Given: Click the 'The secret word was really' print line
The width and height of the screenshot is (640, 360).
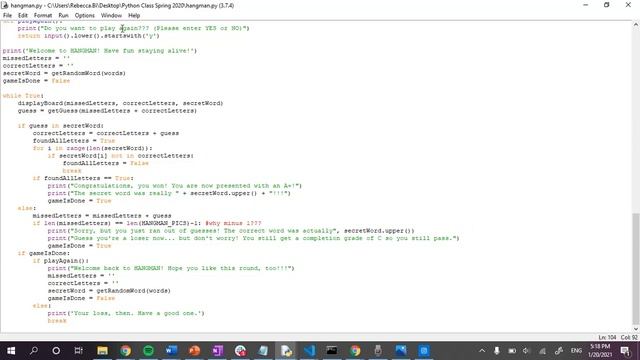Looking at the screenshot, I should [169, 193].
